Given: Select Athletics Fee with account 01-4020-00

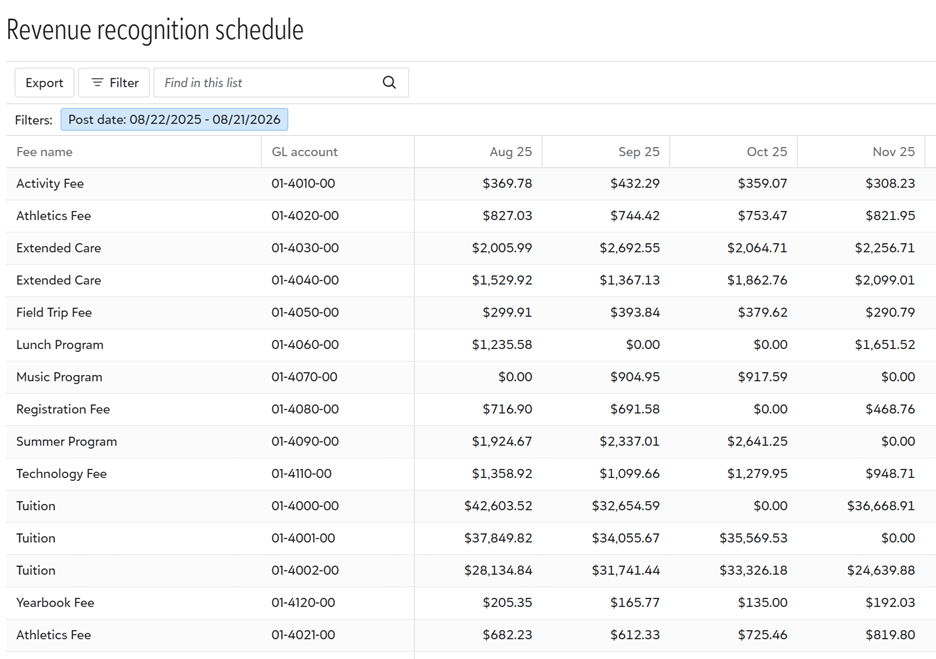Looking at the screenshot, I should (x=54, y=215).
